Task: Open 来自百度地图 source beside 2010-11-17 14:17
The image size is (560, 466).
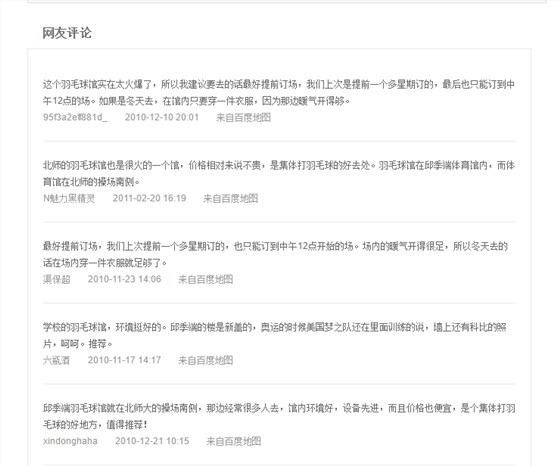Action: click(205, 360)
